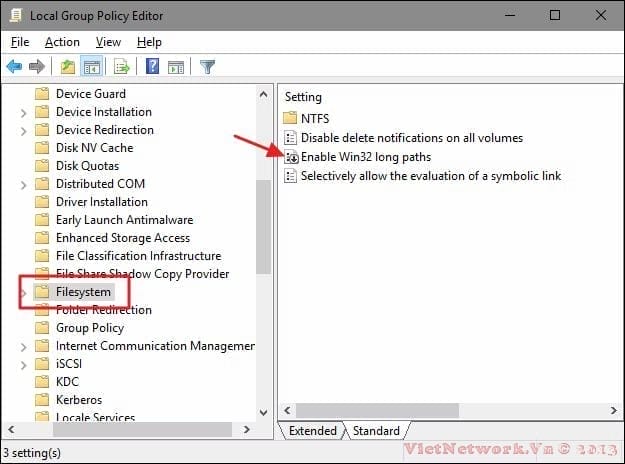Select the Device Installation label
The height and width of the screenshot is (464, 625).
coord(104,112)
